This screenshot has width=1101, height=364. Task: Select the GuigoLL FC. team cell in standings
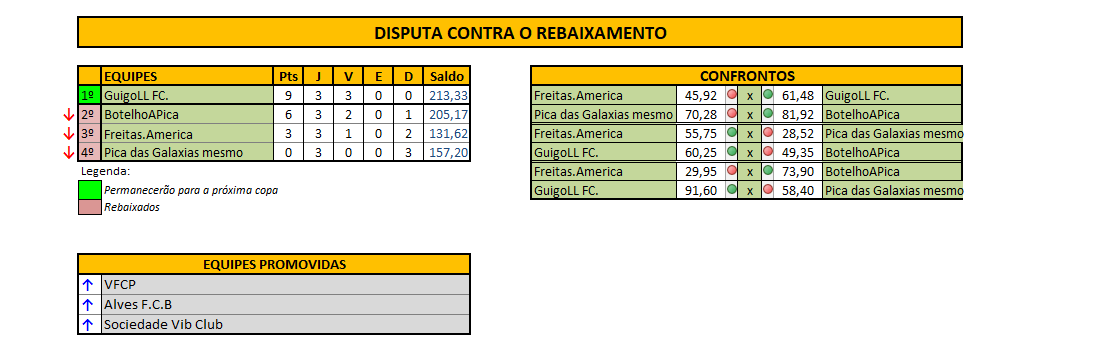[187, 95]
